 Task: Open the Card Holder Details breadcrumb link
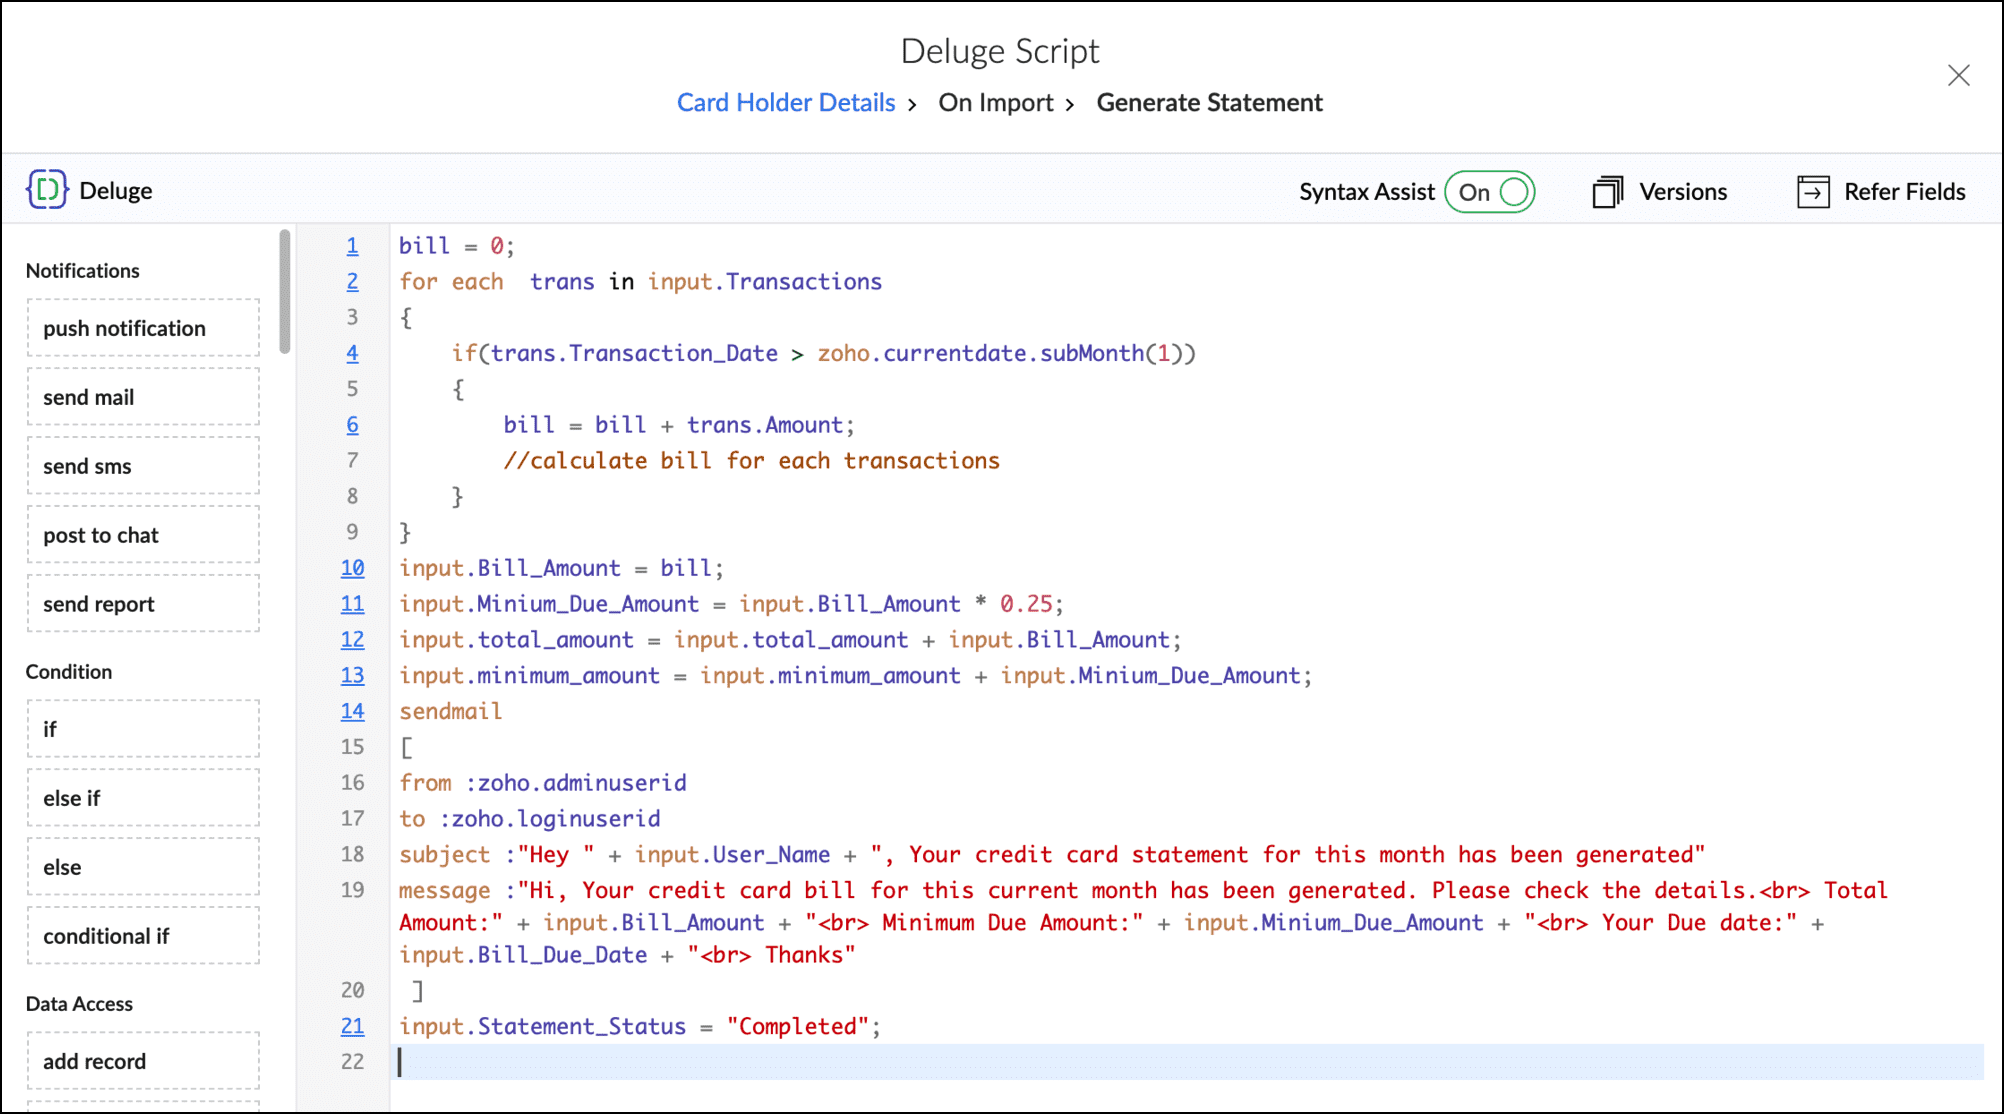[786, 102]
